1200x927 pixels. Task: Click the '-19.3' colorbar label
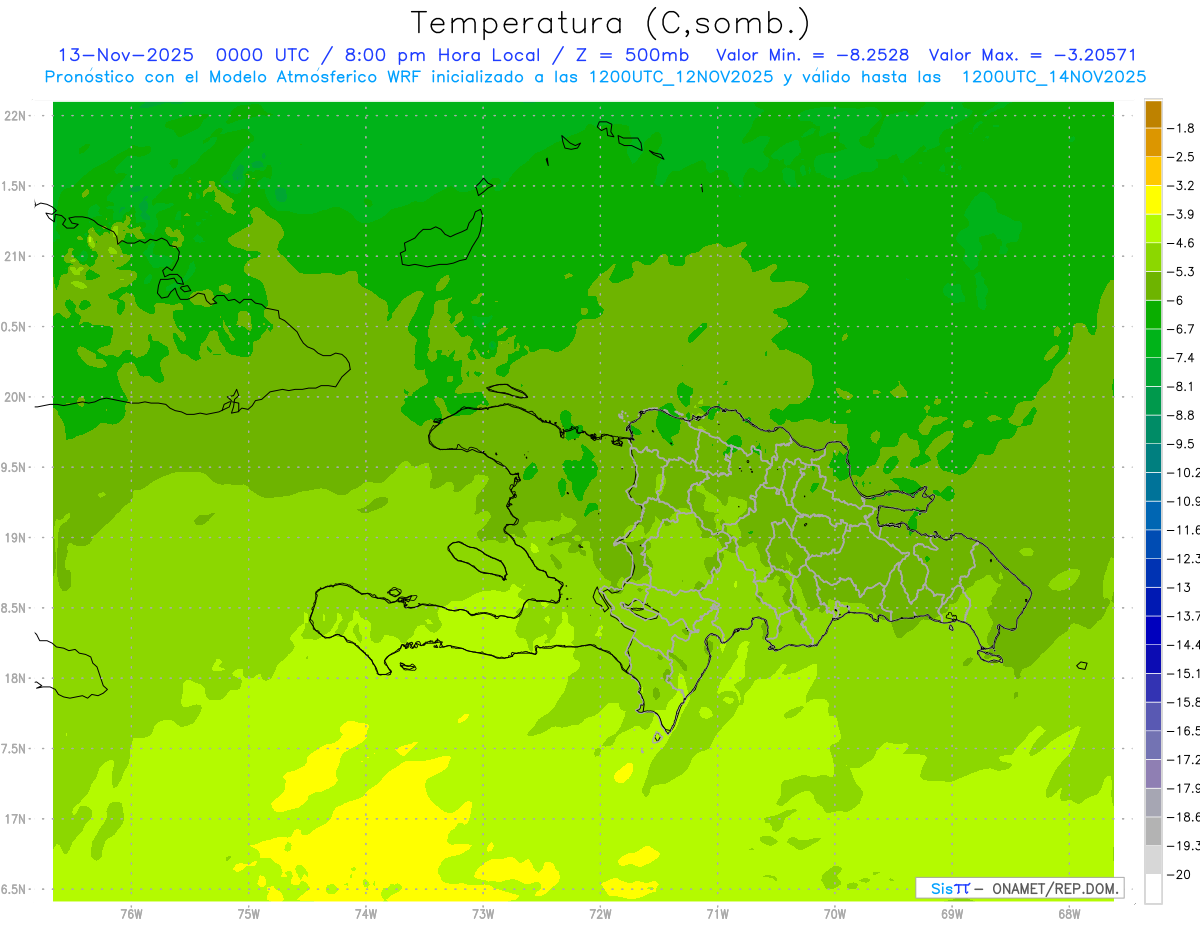click(1186, 846)
